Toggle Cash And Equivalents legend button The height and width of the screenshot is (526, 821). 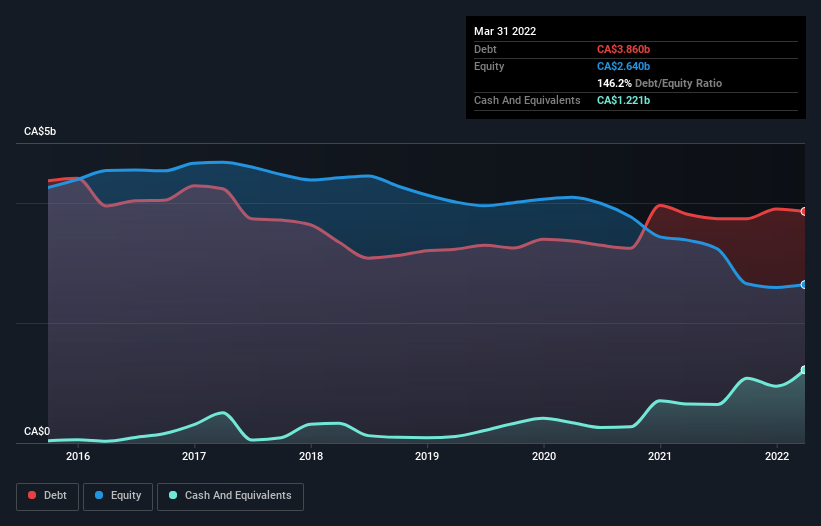tap(230, 496)
